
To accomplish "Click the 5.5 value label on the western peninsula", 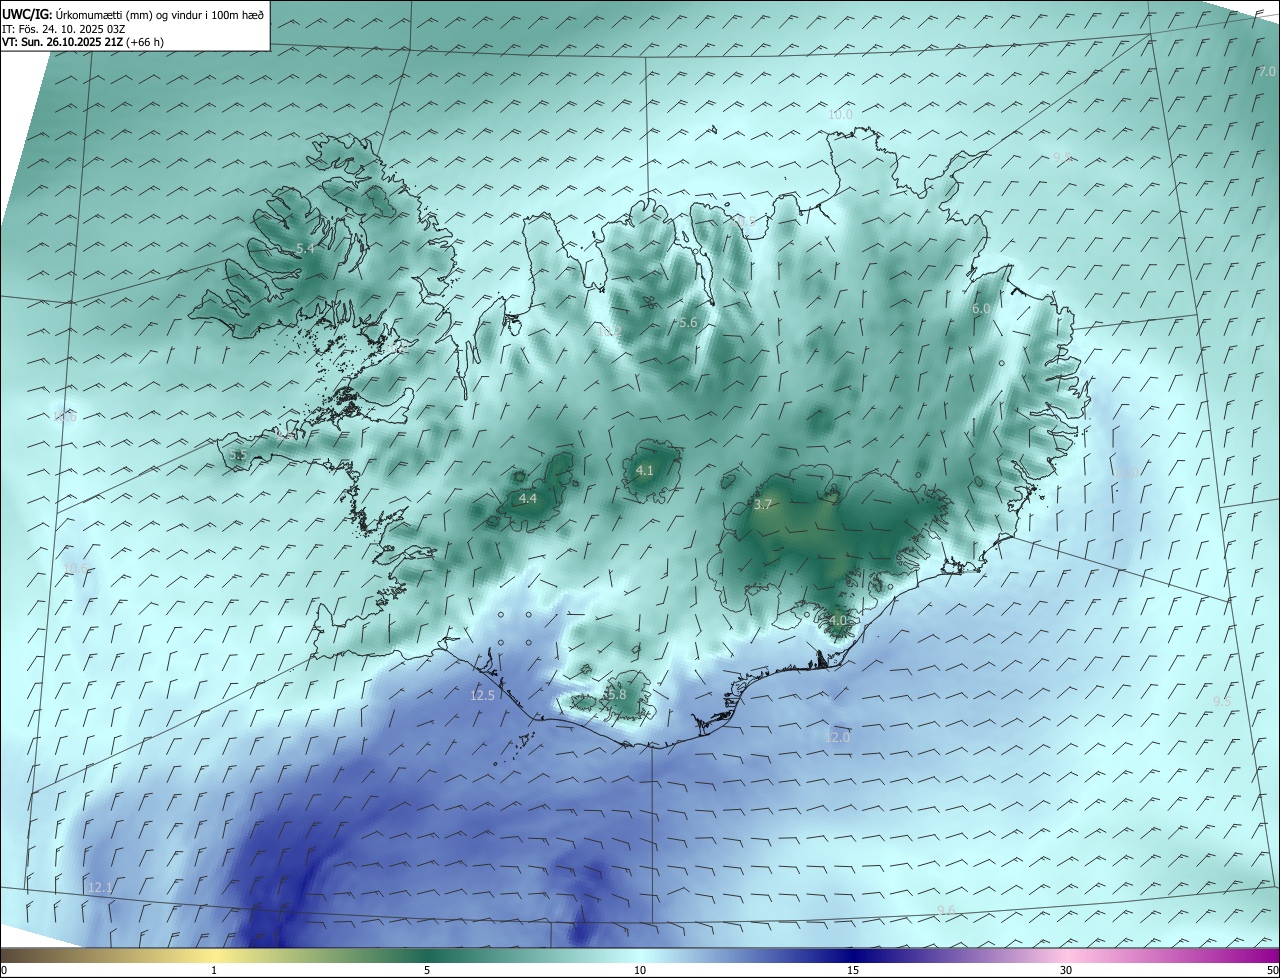I will coord(237,455).
